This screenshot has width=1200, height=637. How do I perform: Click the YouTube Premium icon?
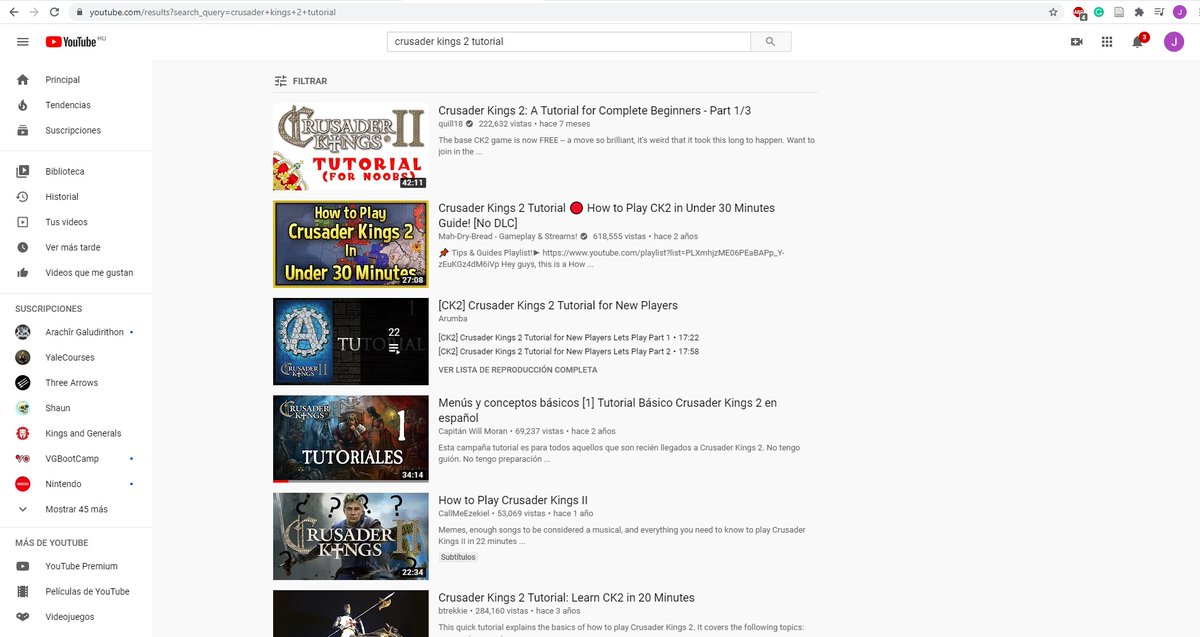(23, 566)
